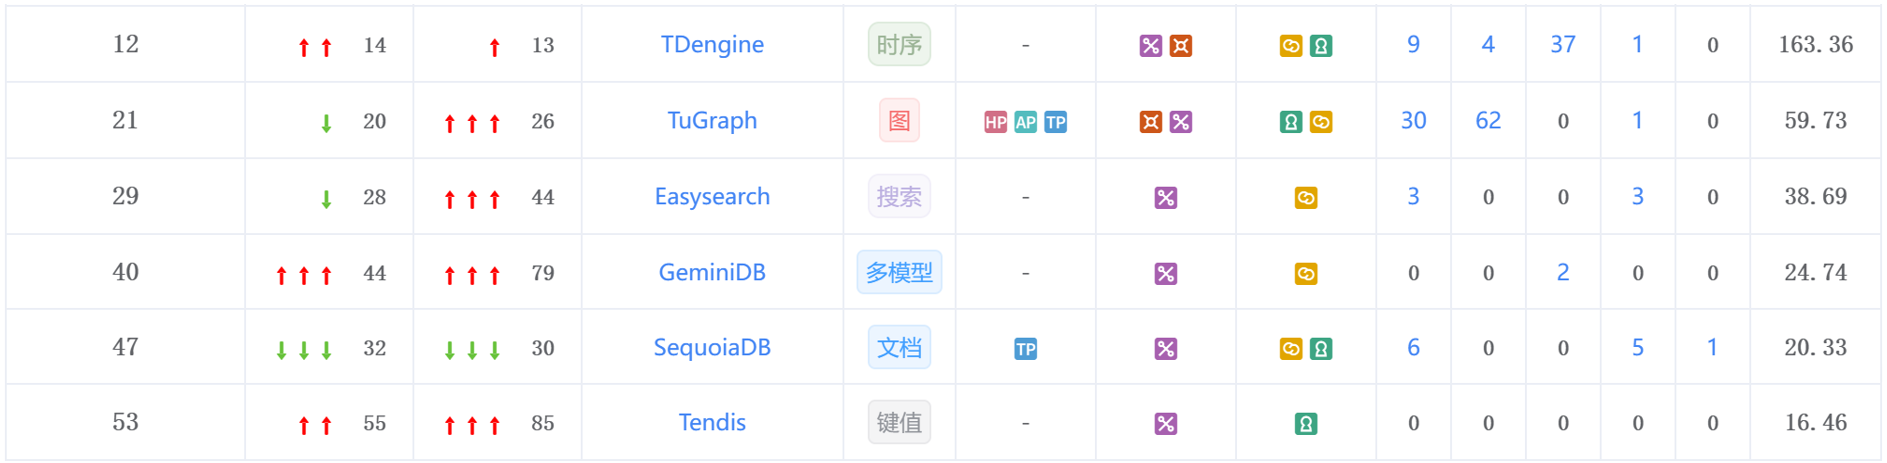Image resolution: width=1887 pixels, height=463 pixels.
Task: Click the 键值 category tag for Tendis
Action: (899, 423)
